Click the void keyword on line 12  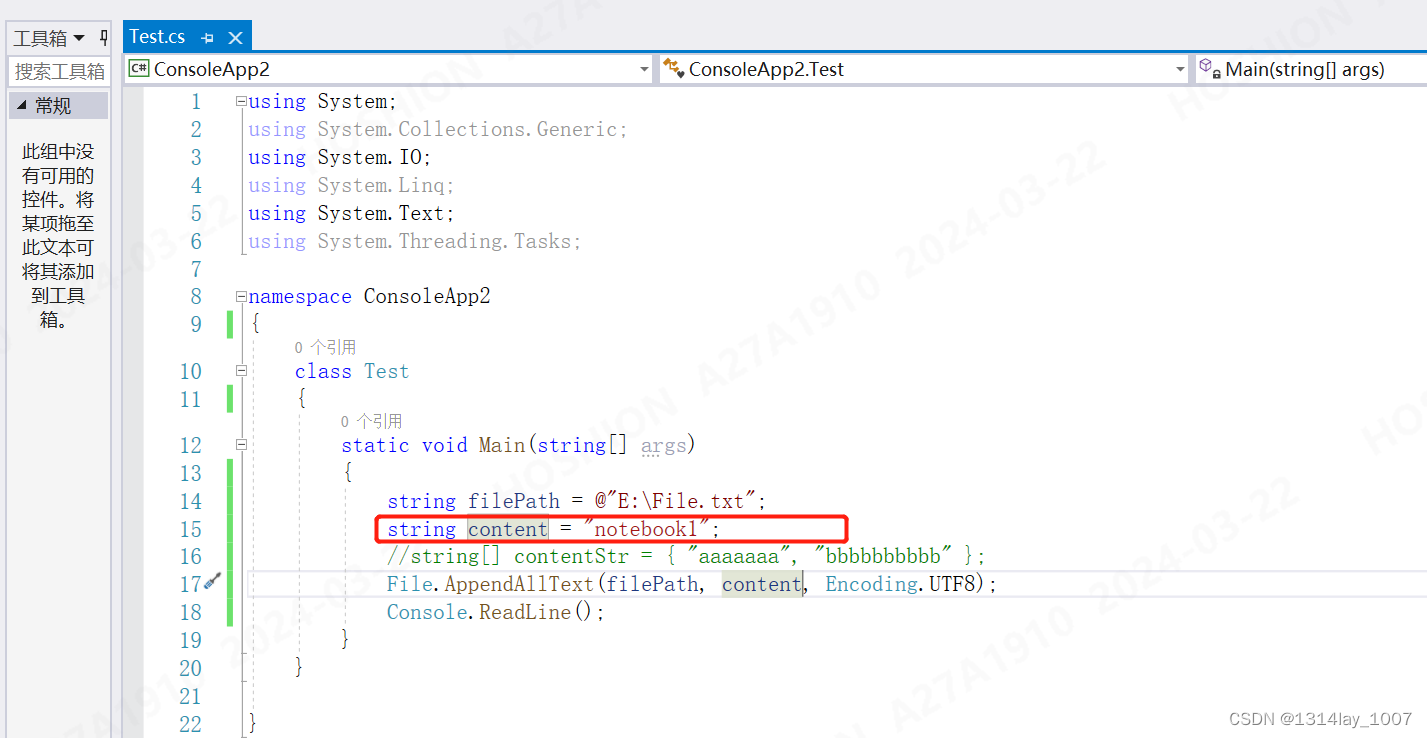pos(445,445)
